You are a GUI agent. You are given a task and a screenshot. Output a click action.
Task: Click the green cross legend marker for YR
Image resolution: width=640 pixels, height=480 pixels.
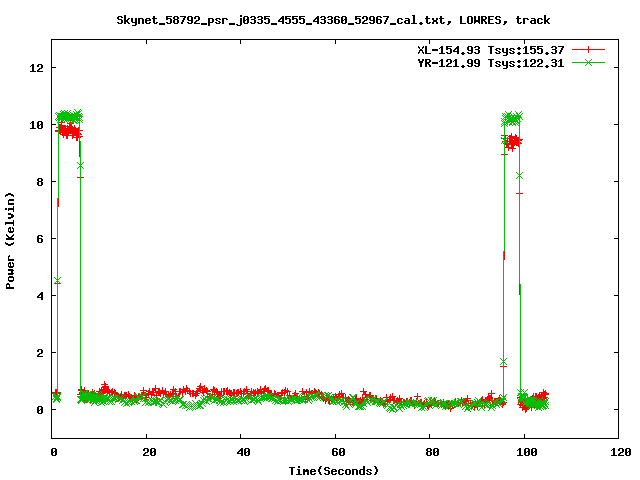tap(588, 62)
